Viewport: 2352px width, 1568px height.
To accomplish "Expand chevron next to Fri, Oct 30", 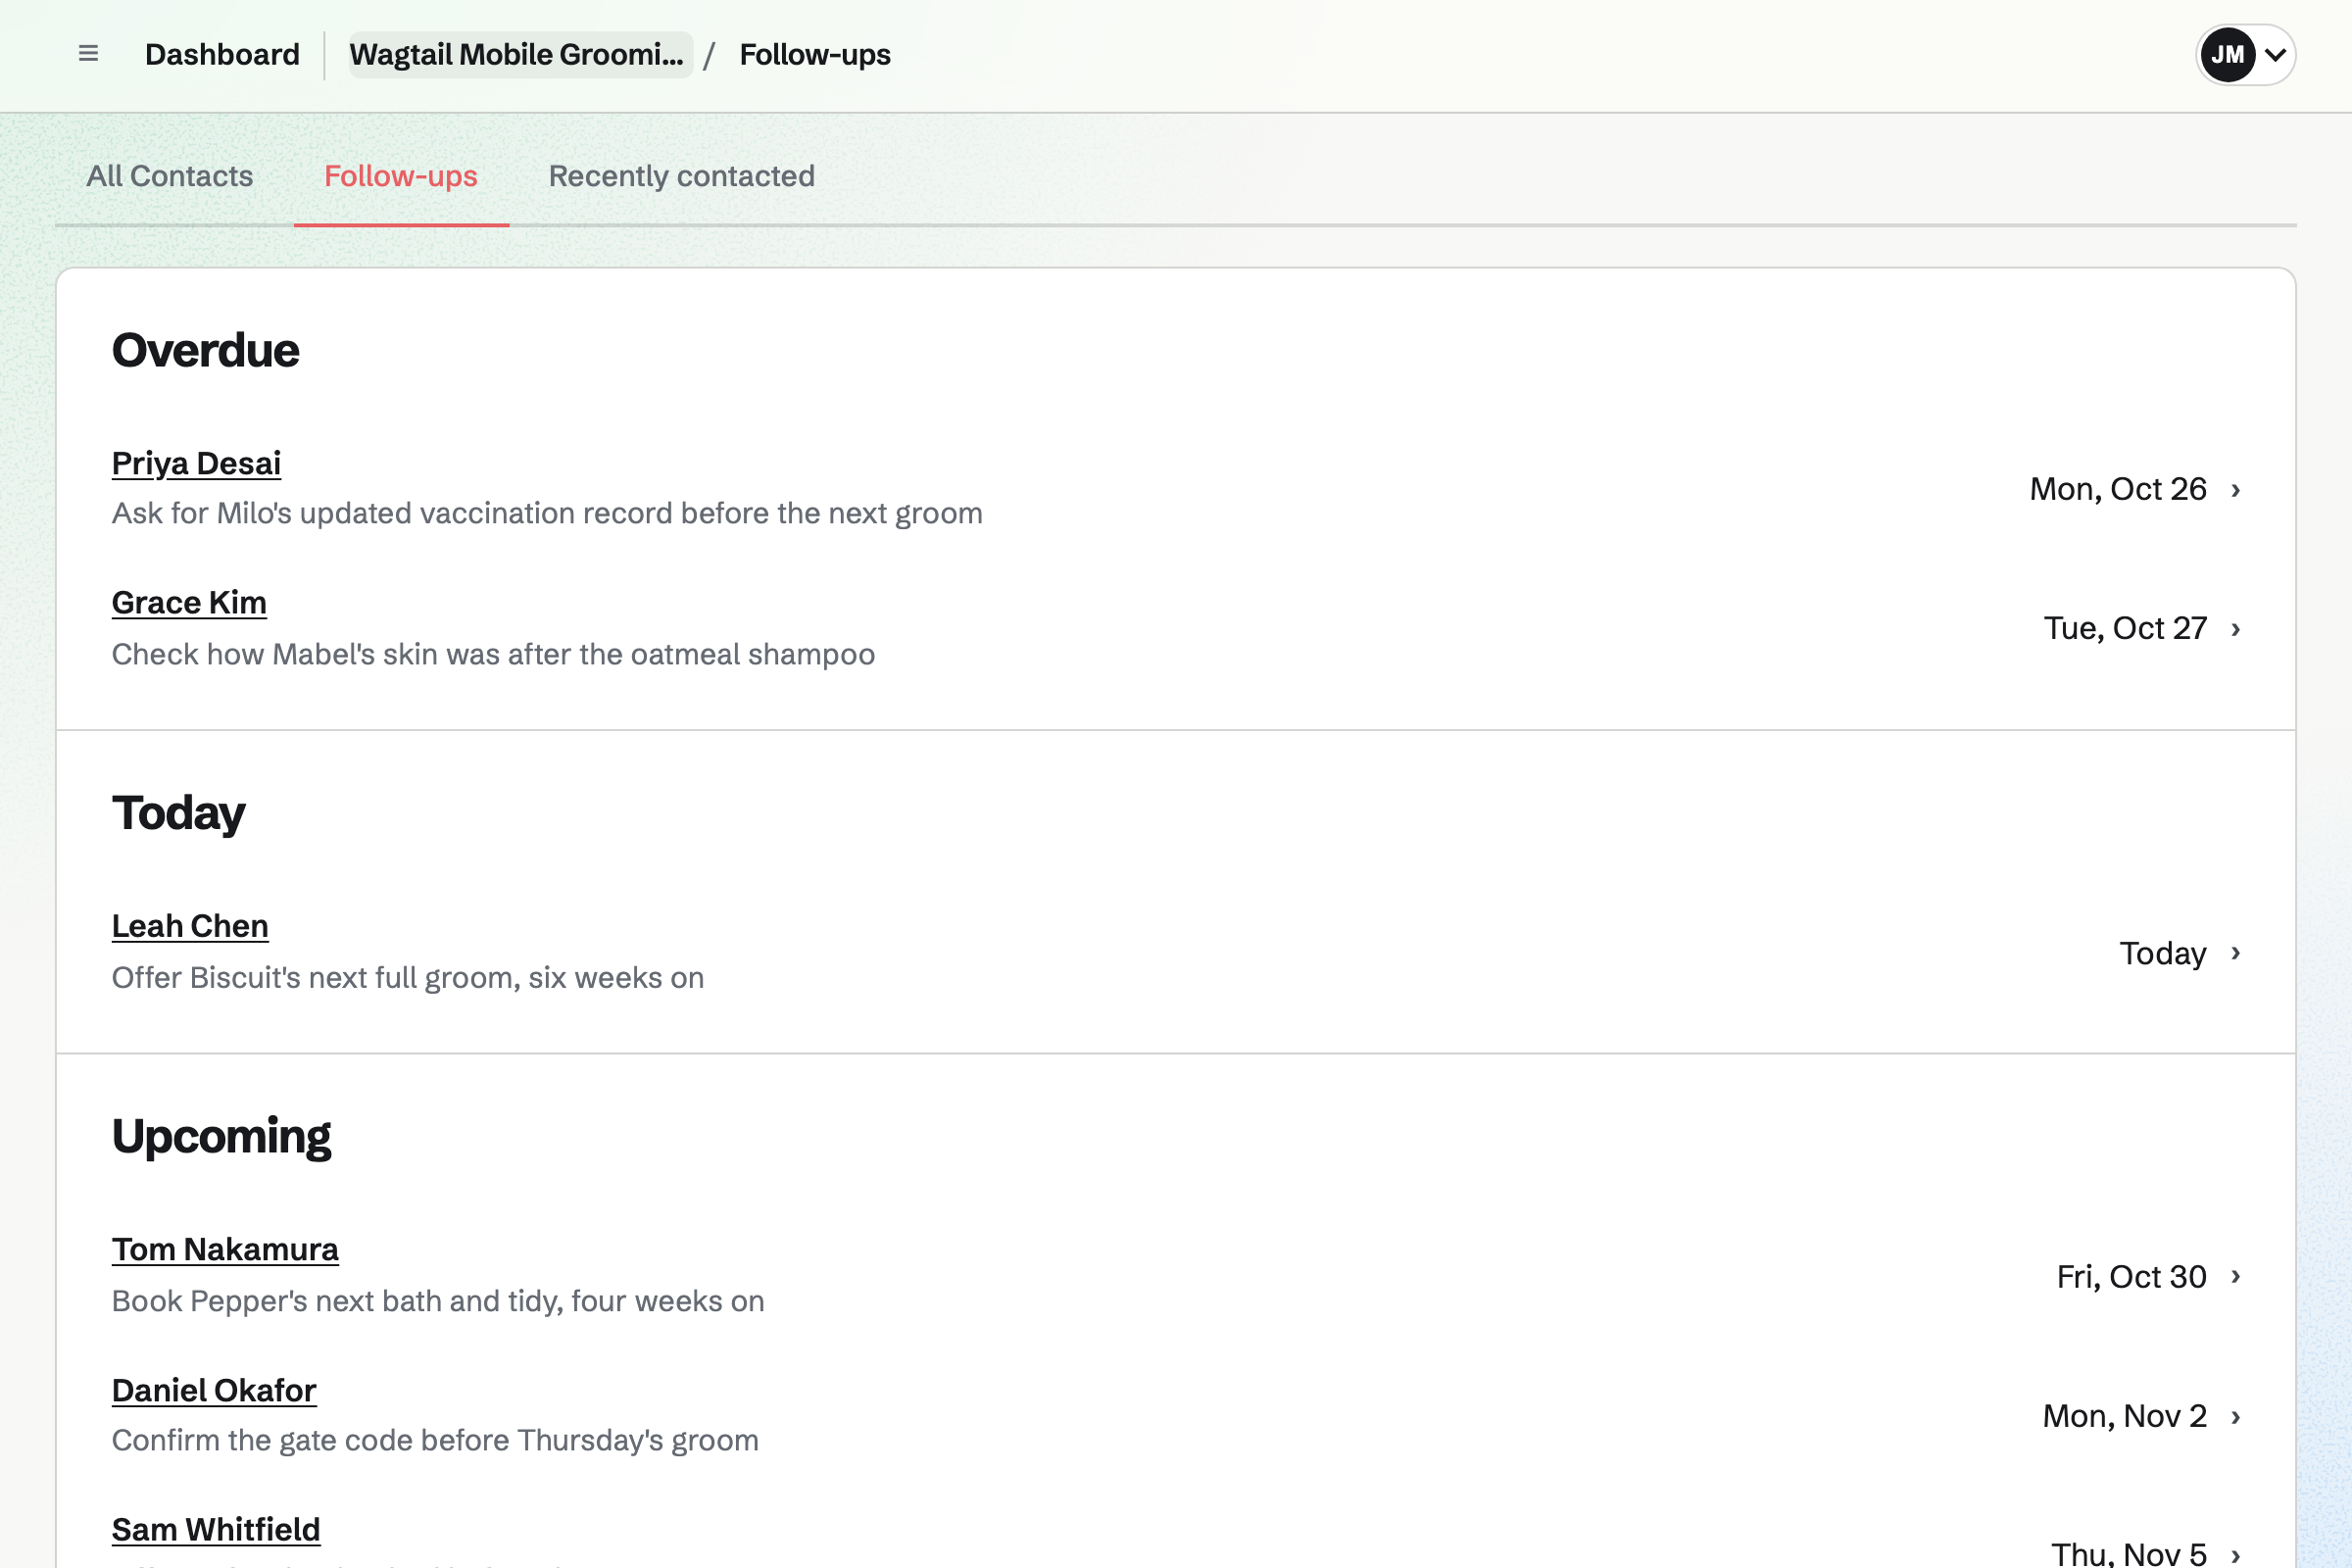I will [x=2235, y=1277].
